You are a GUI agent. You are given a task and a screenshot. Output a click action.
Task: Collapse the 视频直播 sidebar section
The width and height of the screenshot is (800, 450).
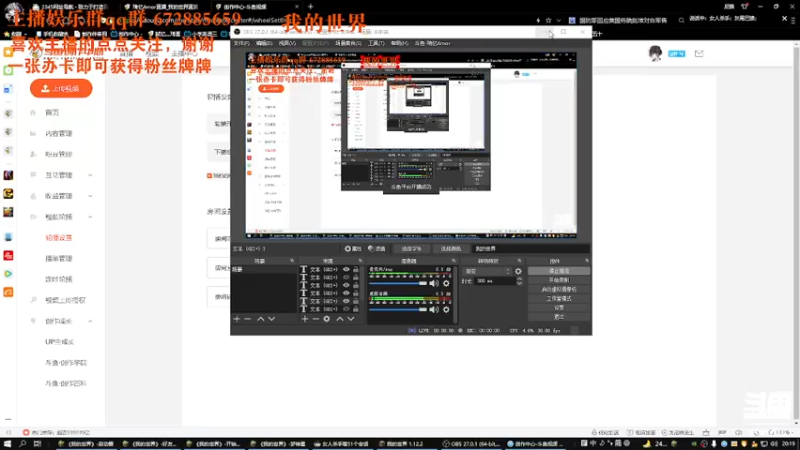click(x=90, y=217)
